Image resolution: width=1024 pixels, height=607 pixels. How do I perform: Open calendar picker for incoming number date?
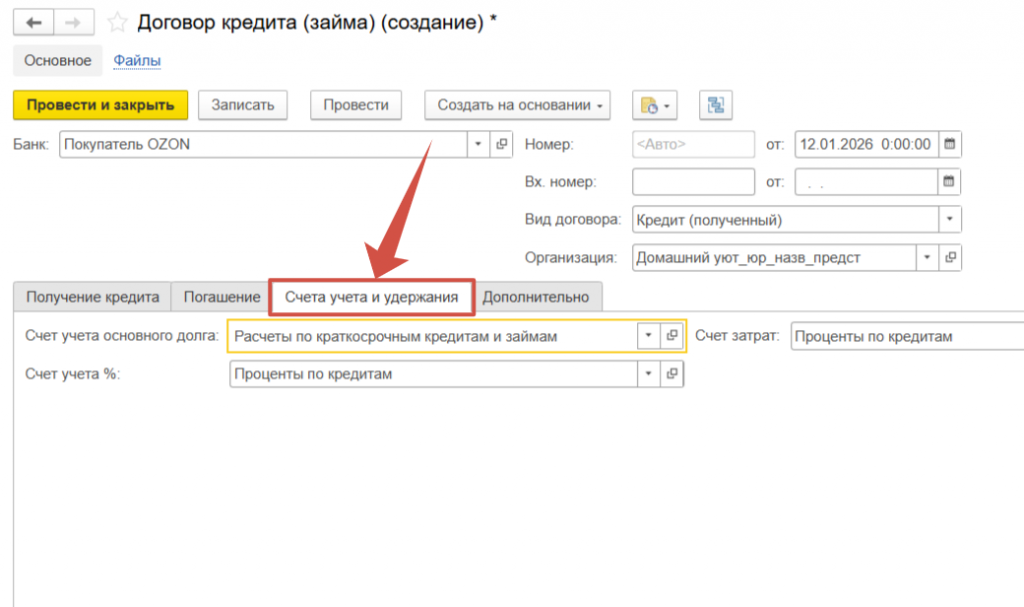(x=950, y=182)
